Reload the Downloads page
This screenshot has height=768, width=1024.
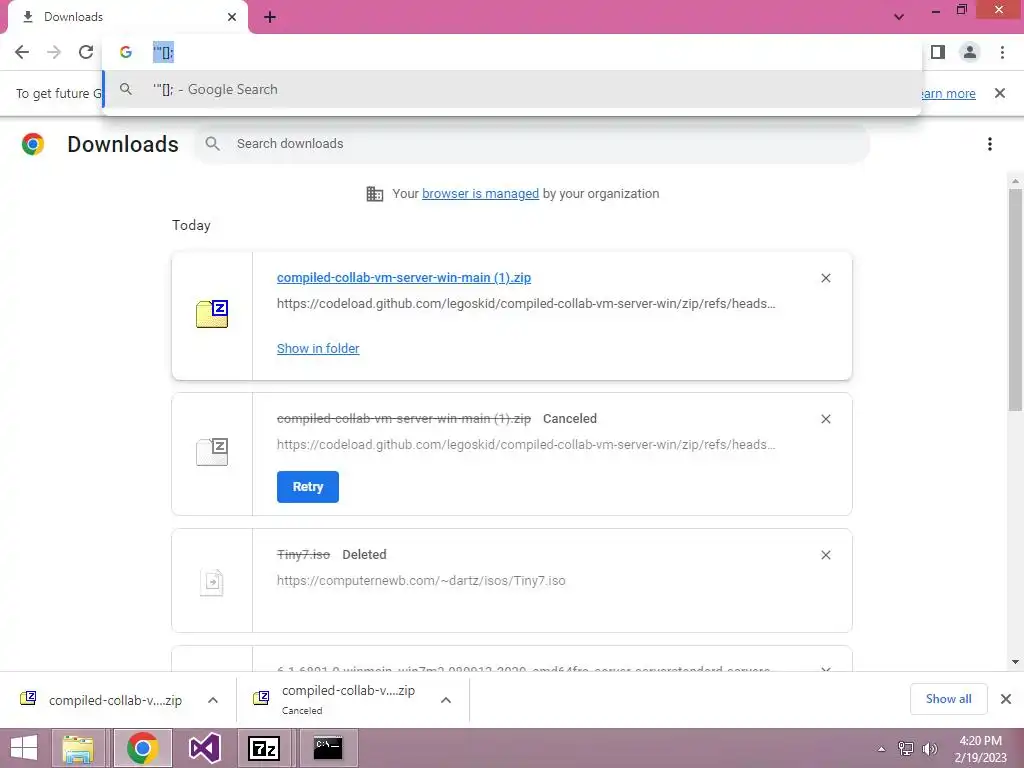point(86,52)
